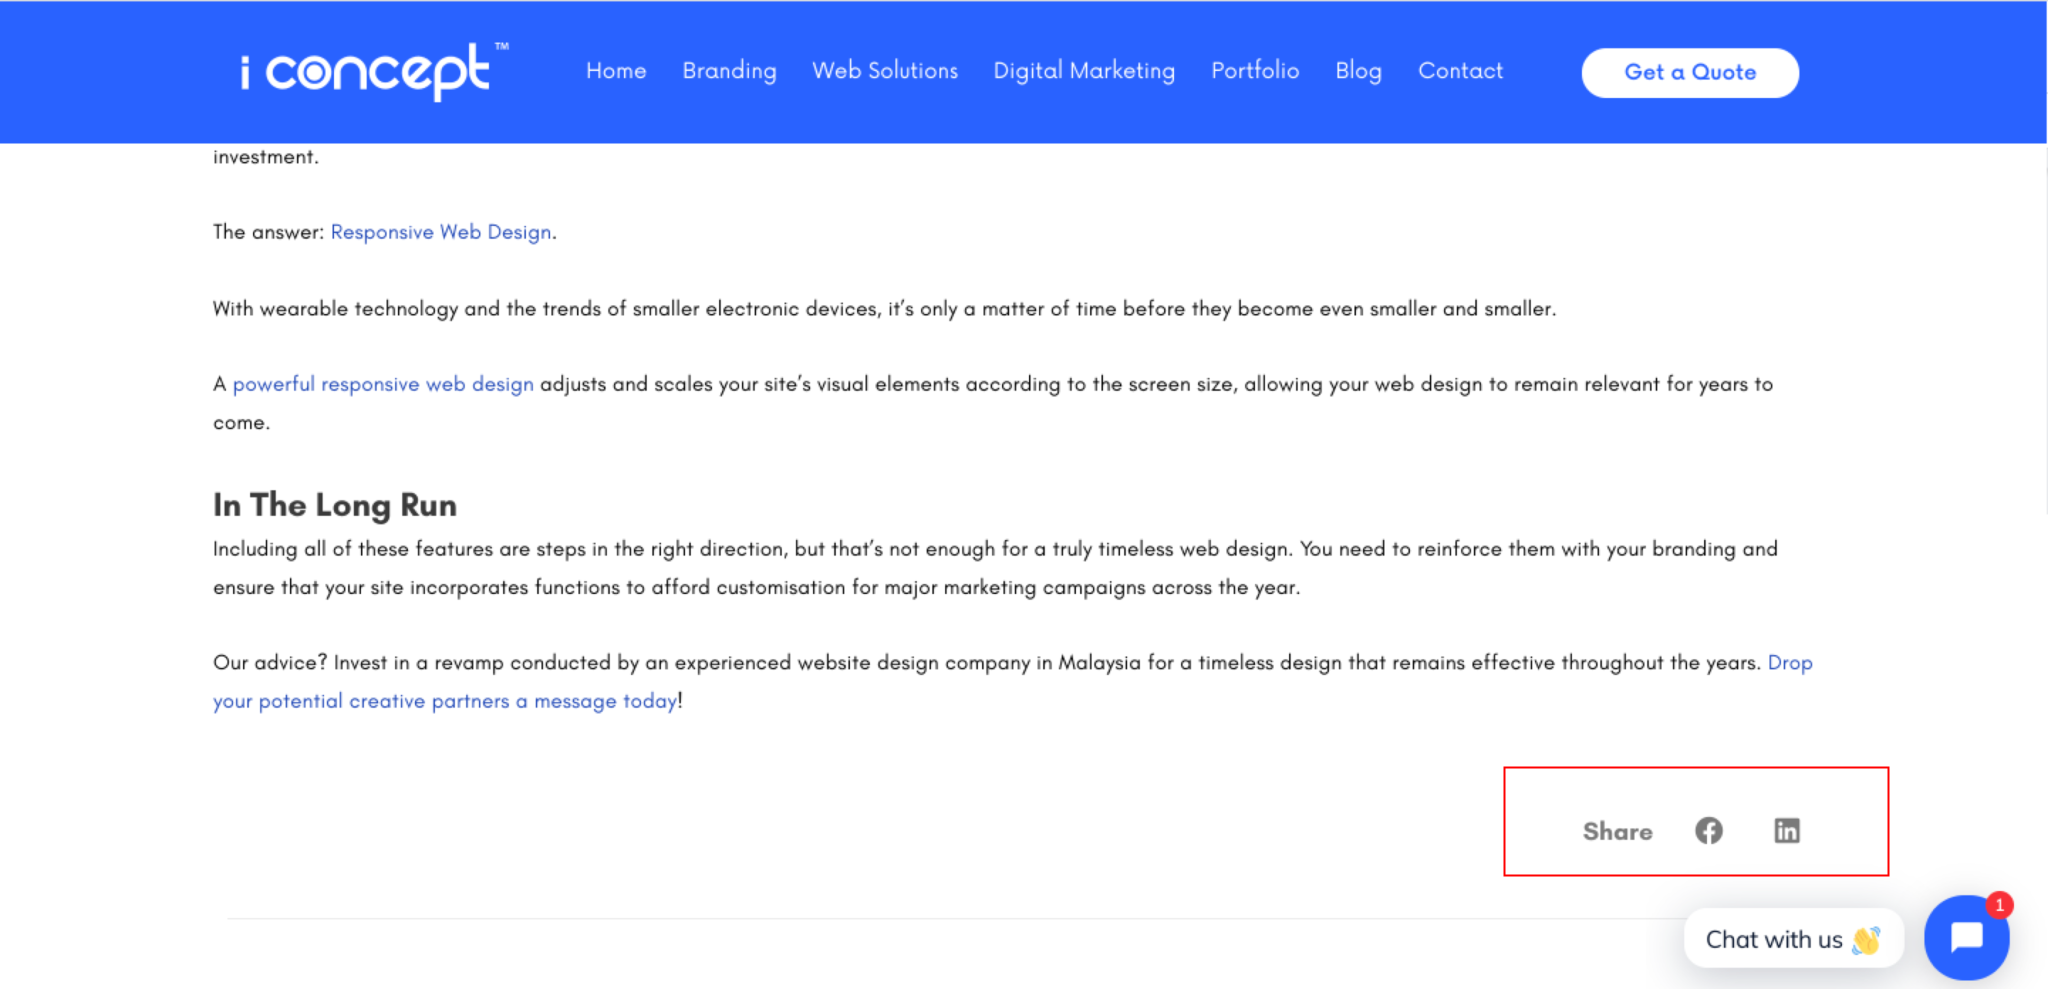Viewport: 2048px width, 989px height.
Task: Visit the Portfolio page
Action: click(1255, 71)
